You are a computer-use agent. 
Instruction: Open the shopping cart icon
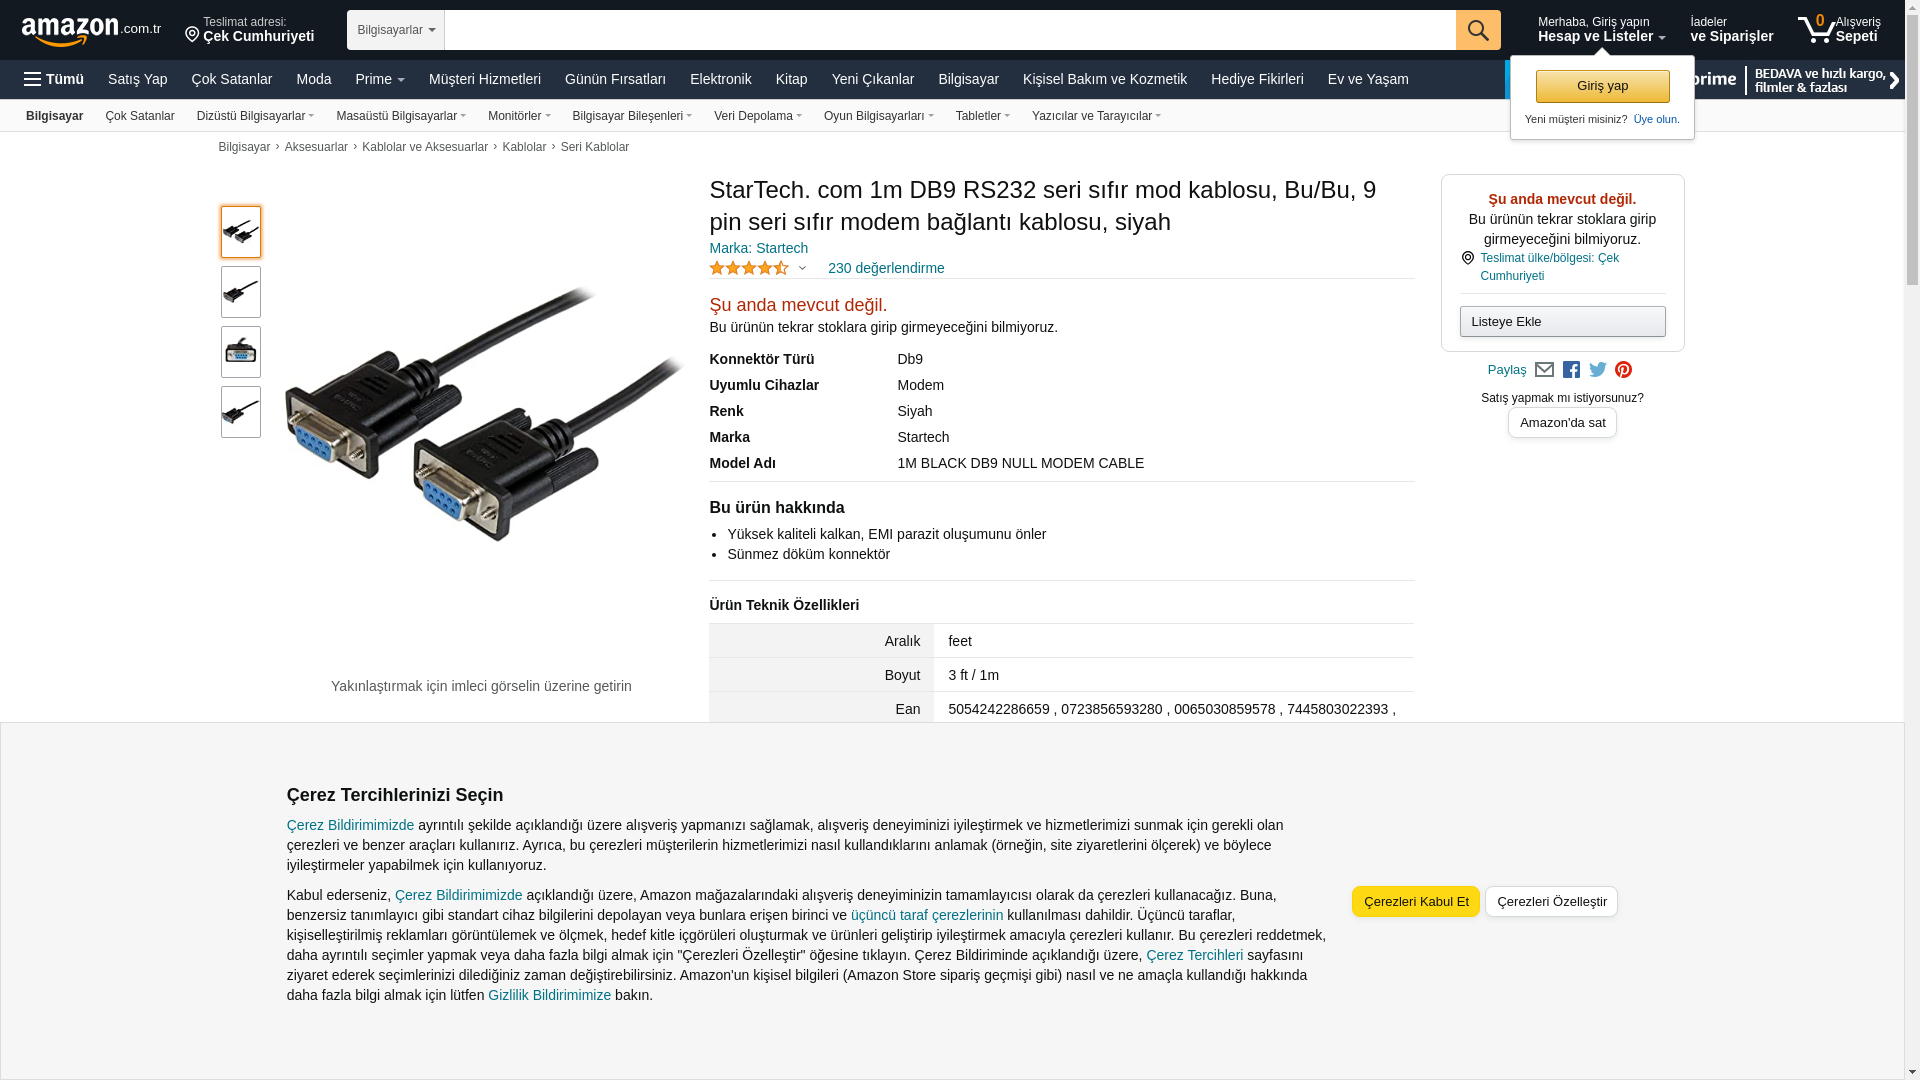(x=1838, y=30)
